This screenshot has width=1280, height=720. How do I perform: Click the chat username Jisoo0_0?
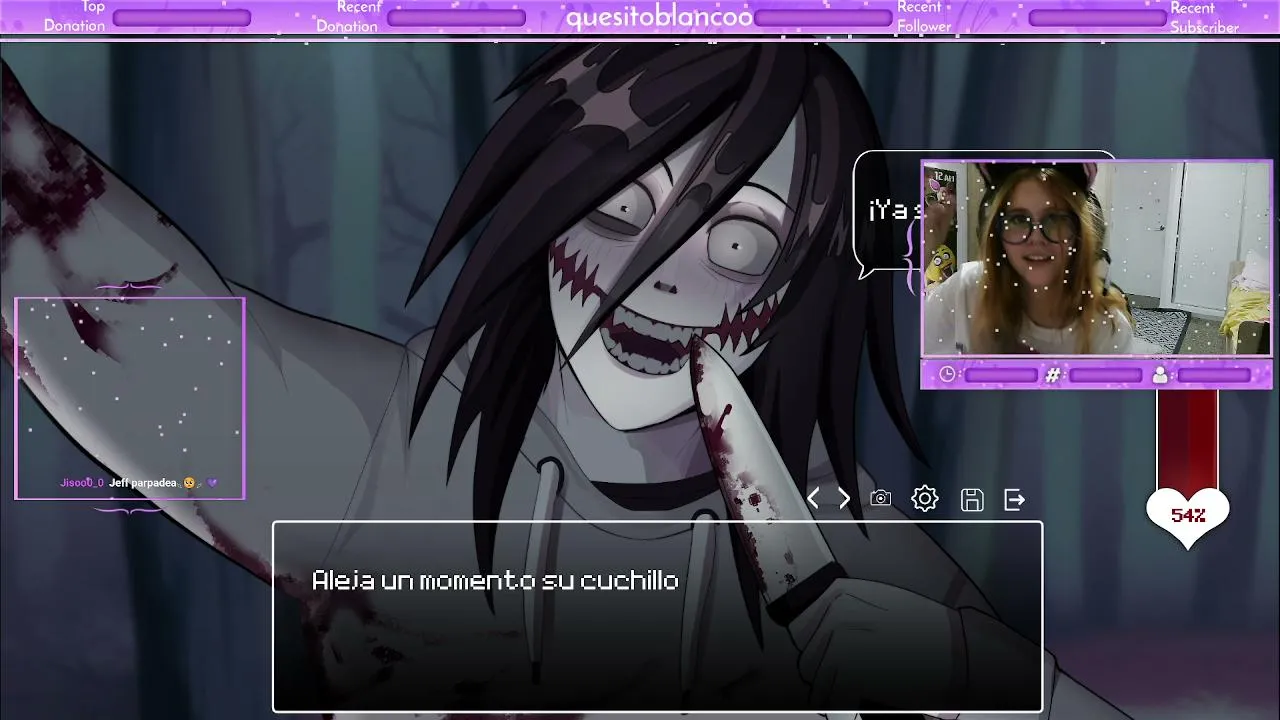(x=82, y=483)
